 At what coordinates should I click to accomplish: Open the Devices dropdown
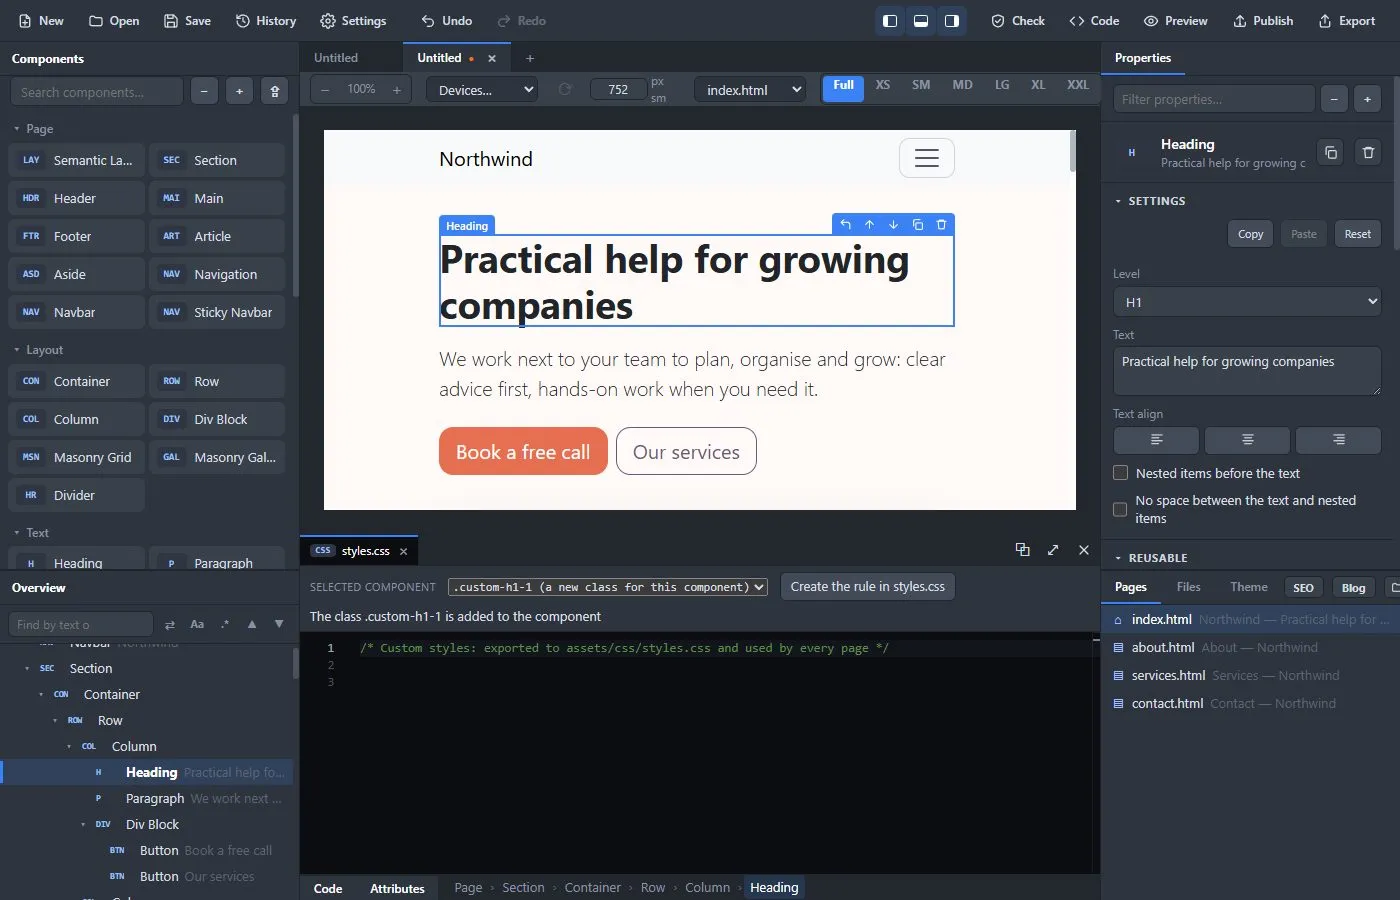point(482,90)
